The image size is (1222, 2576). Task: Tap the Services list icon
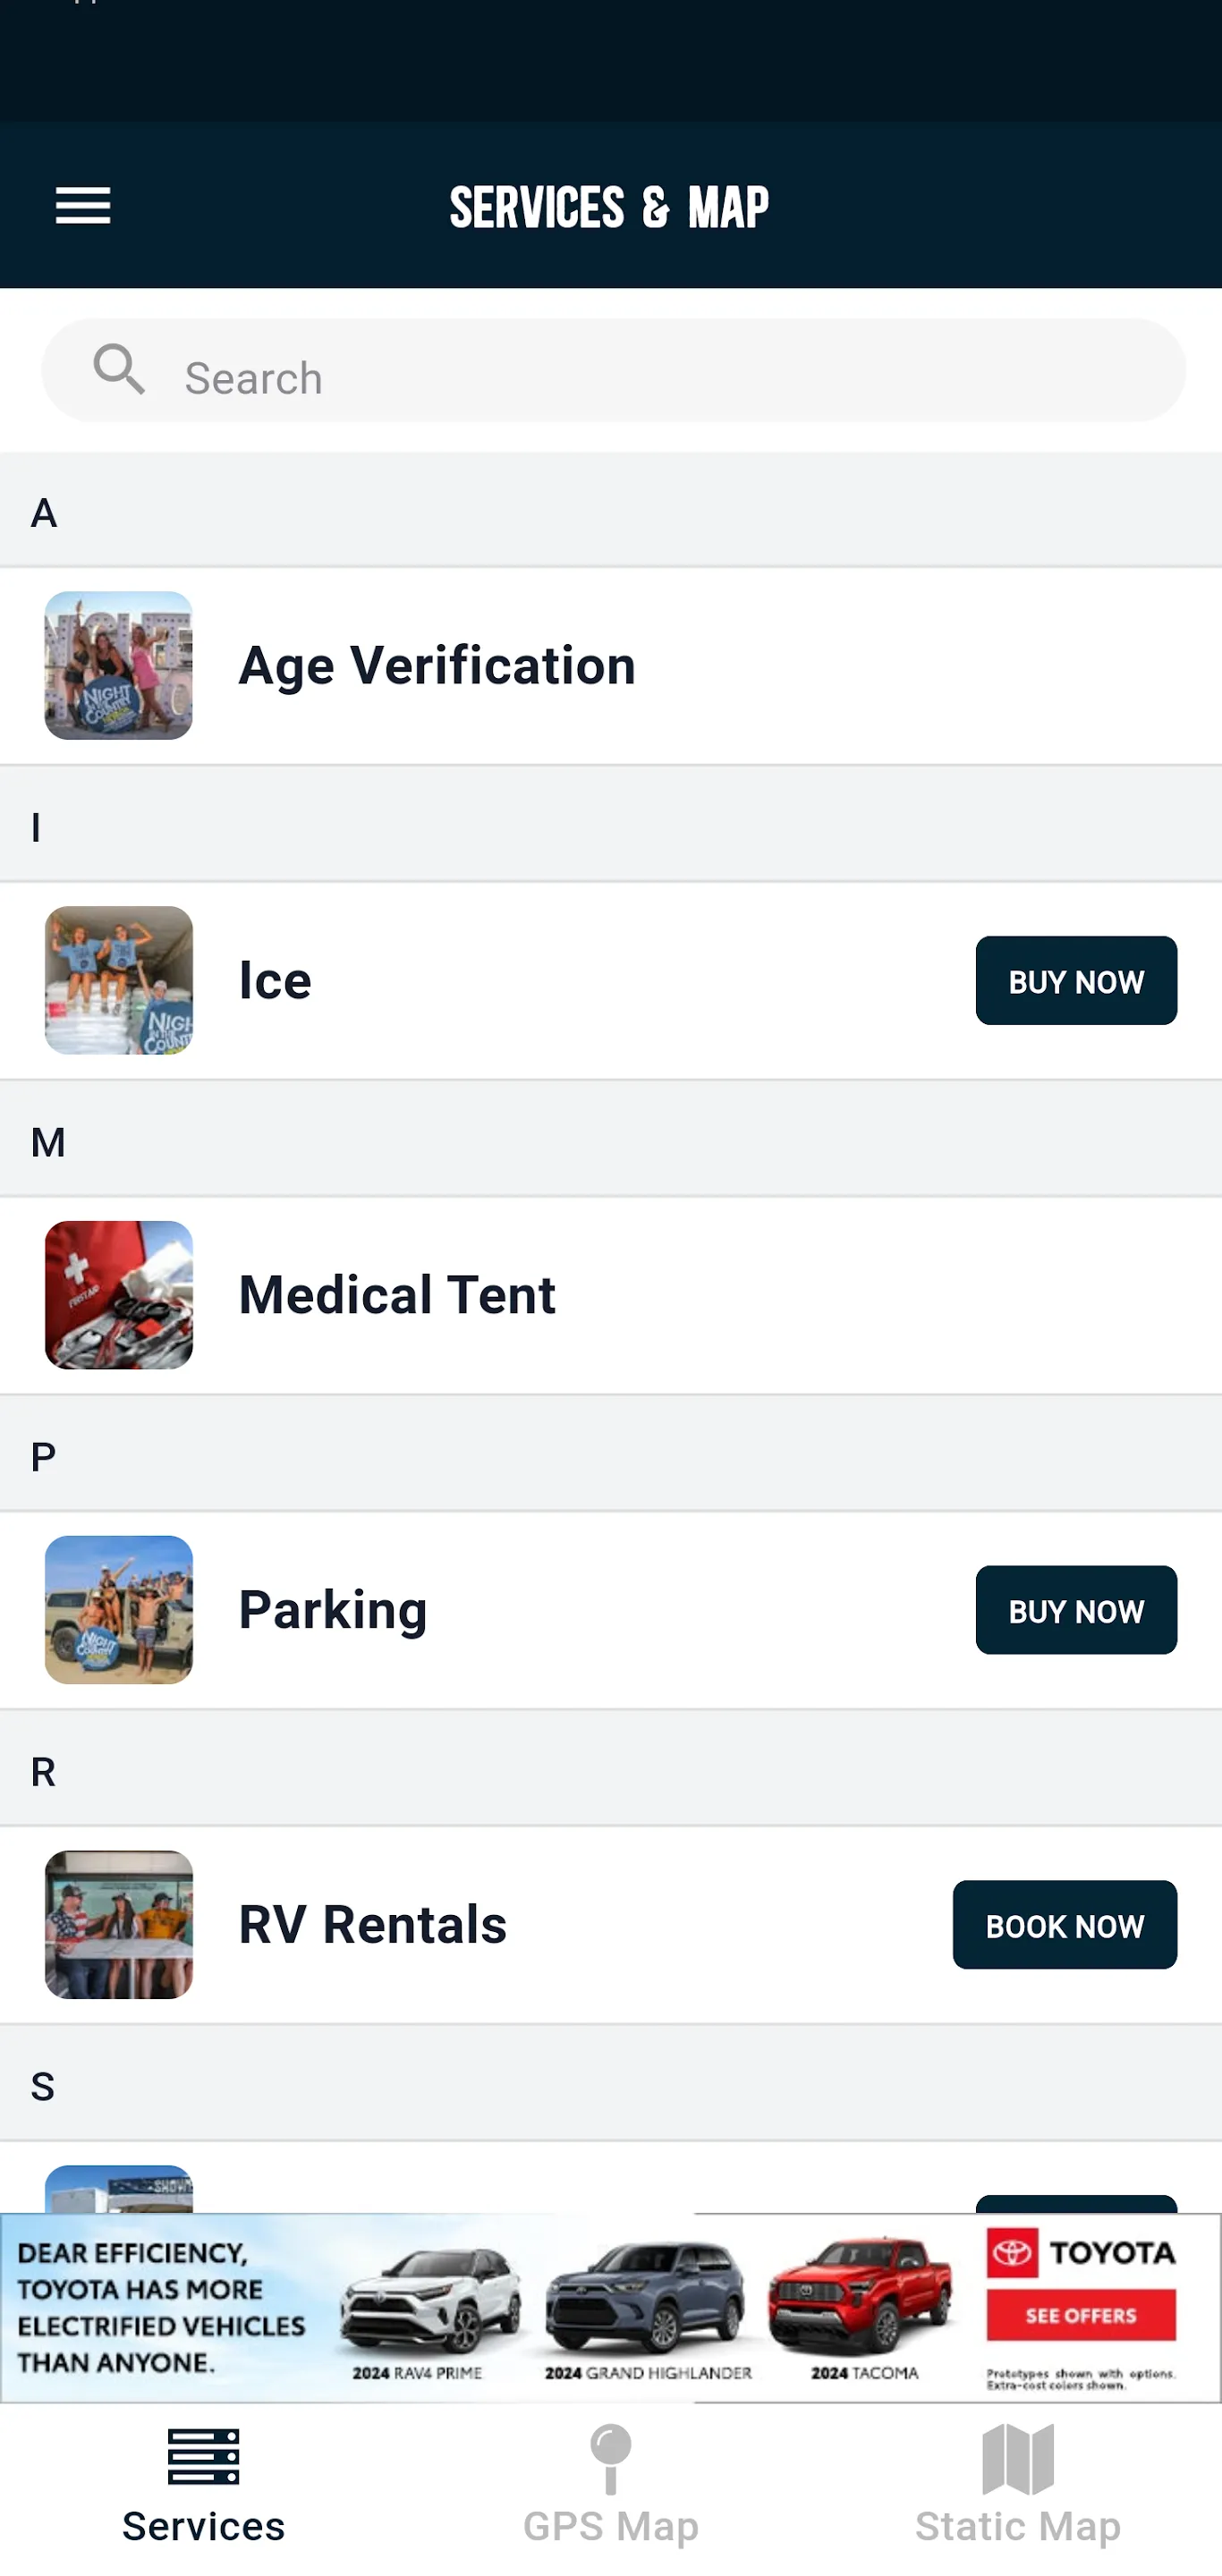coord(204,2456)
